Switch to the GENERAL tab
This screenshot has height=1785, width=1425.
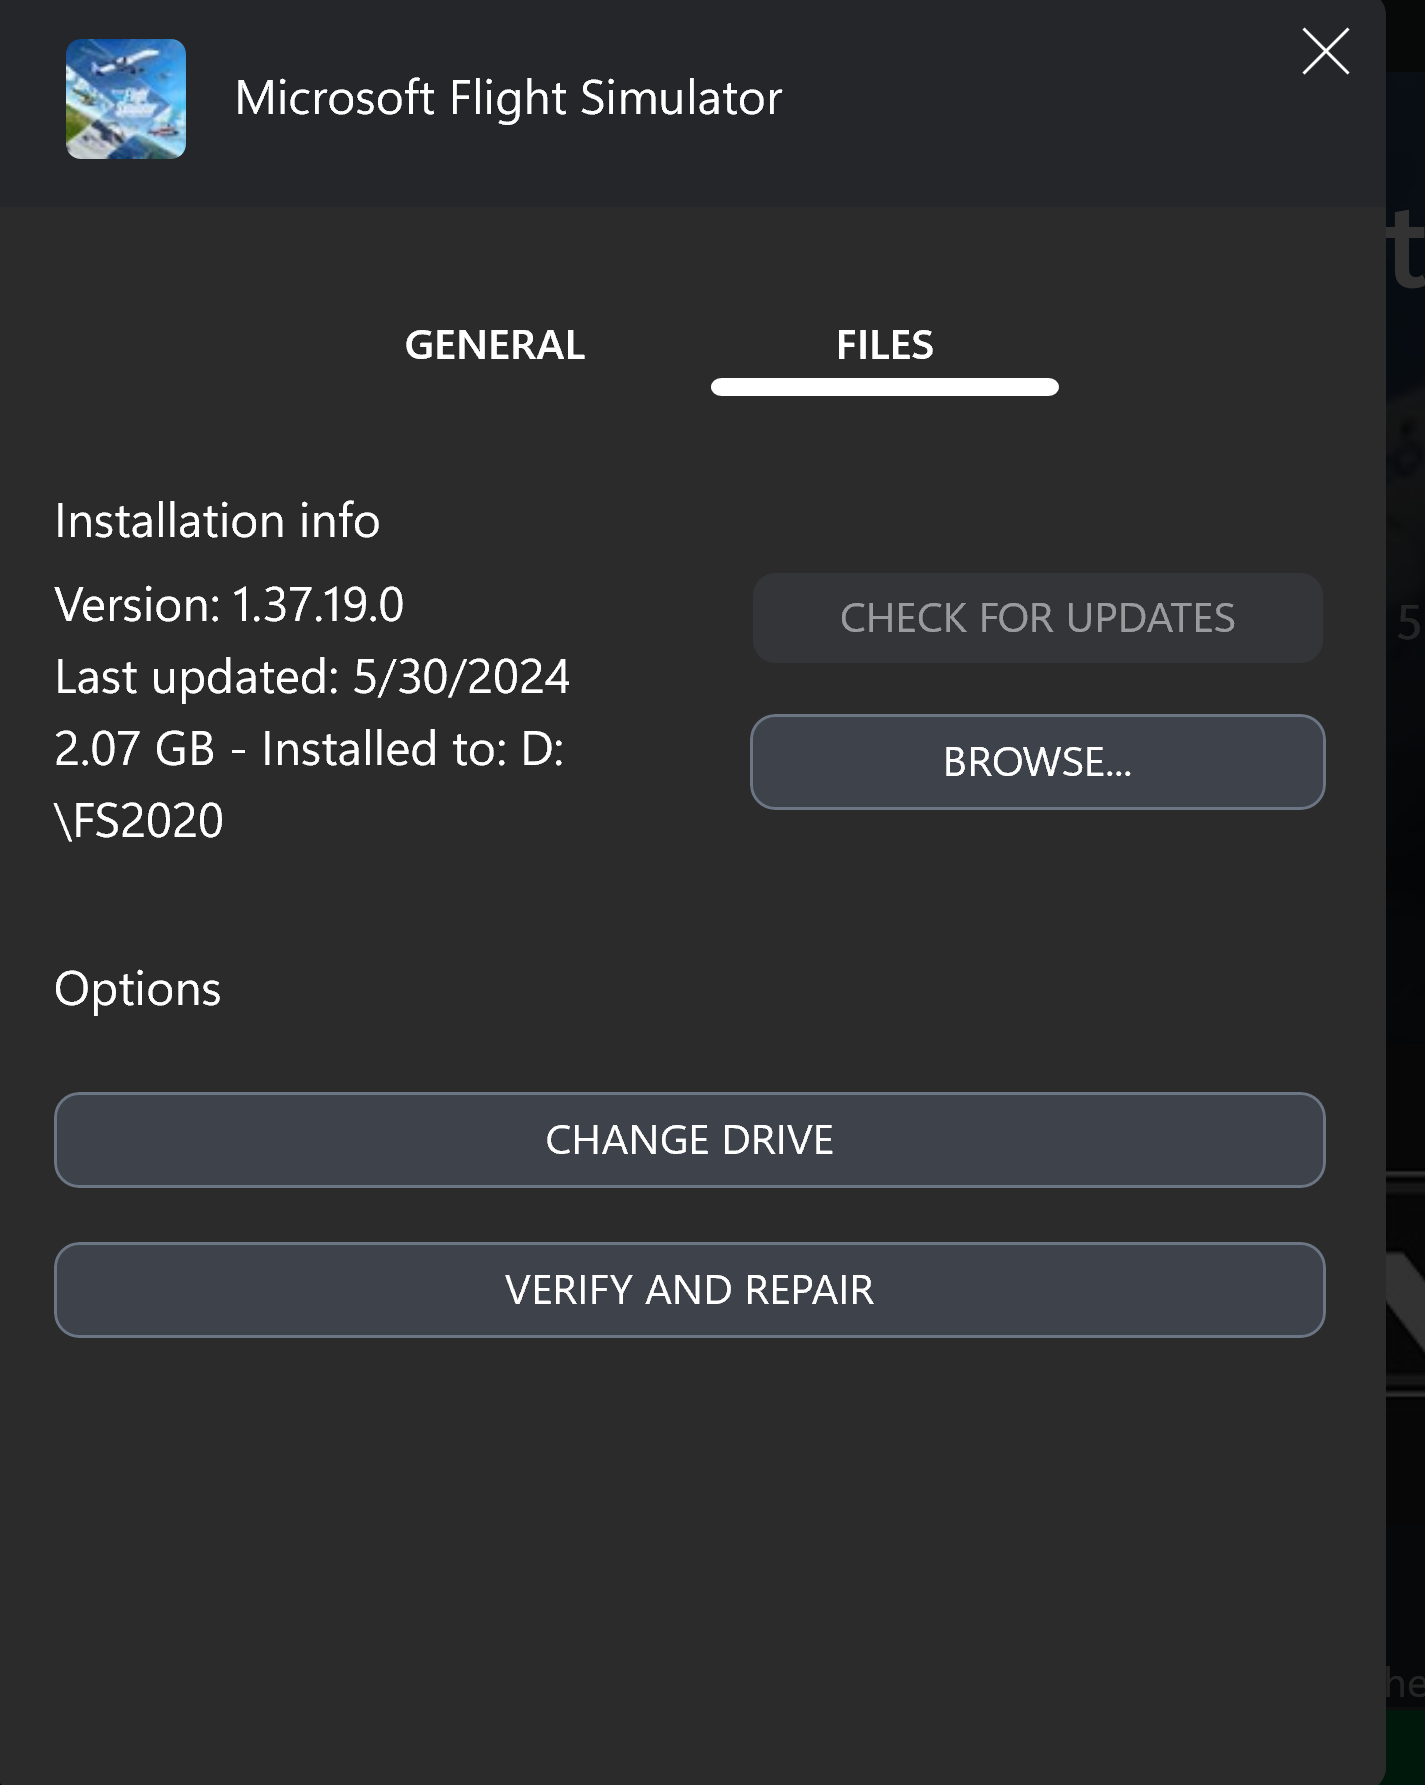pyautogui.click(x=494, y=346)
